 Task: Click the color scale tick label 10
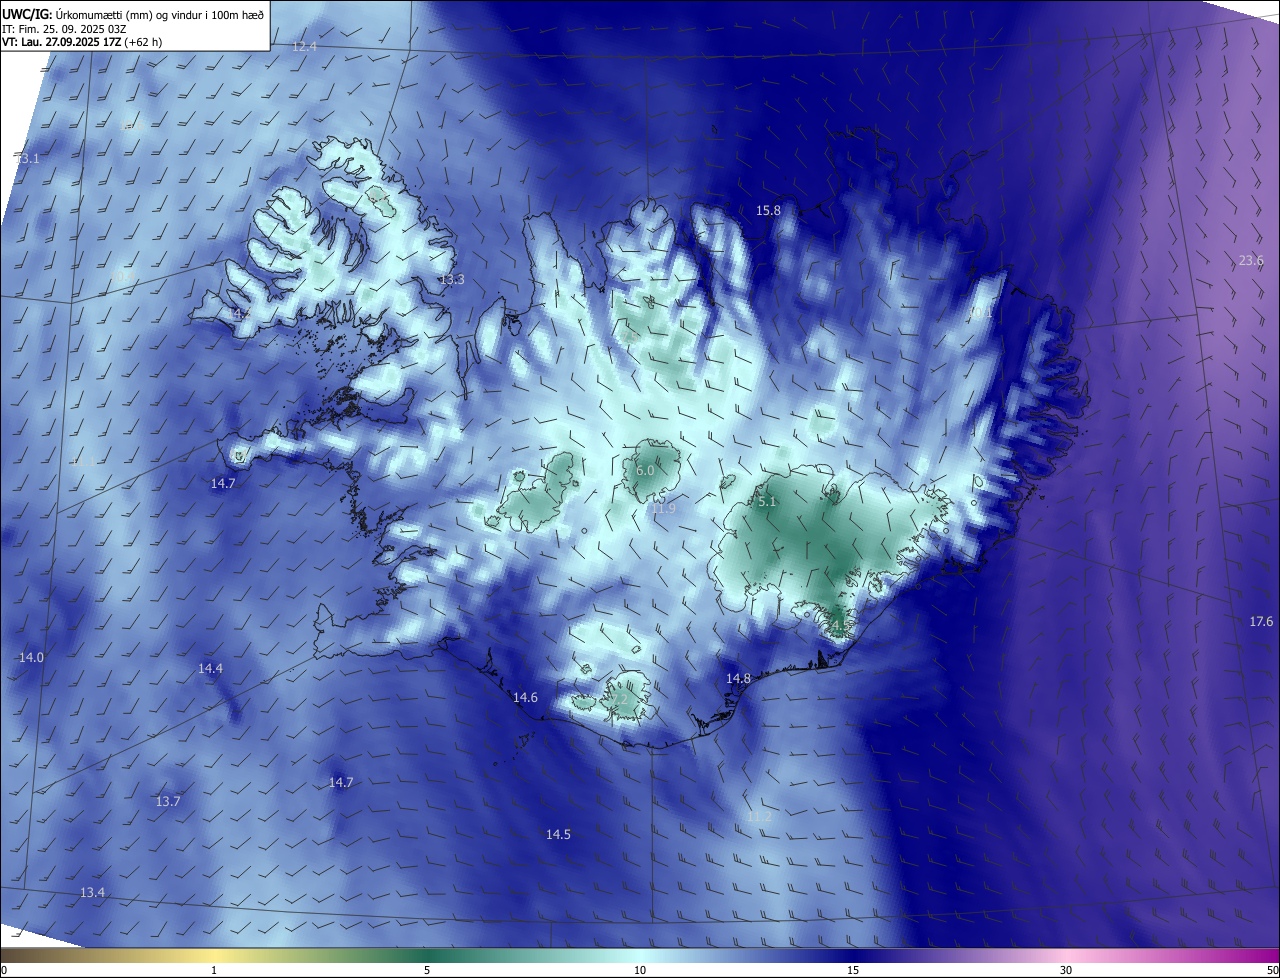coord(640,970)
